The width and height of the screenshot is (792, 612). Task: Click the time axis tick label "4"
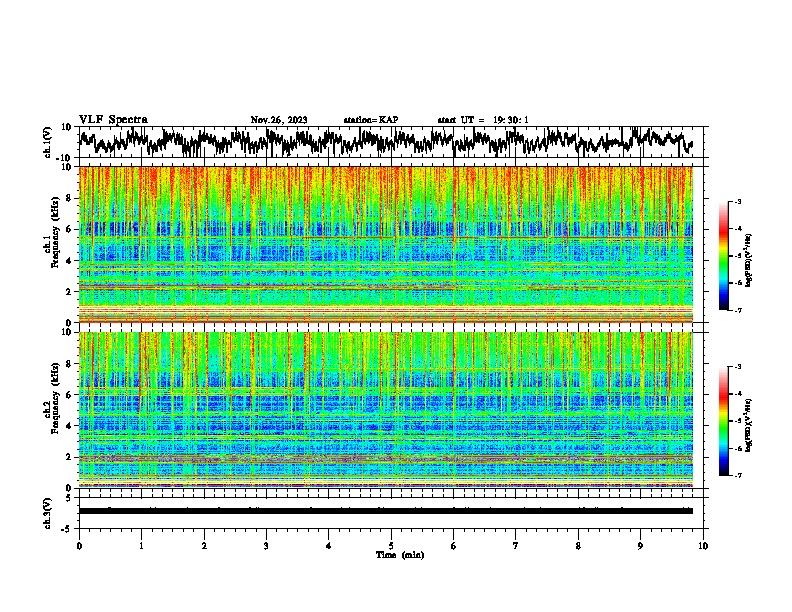coord(329,546)
